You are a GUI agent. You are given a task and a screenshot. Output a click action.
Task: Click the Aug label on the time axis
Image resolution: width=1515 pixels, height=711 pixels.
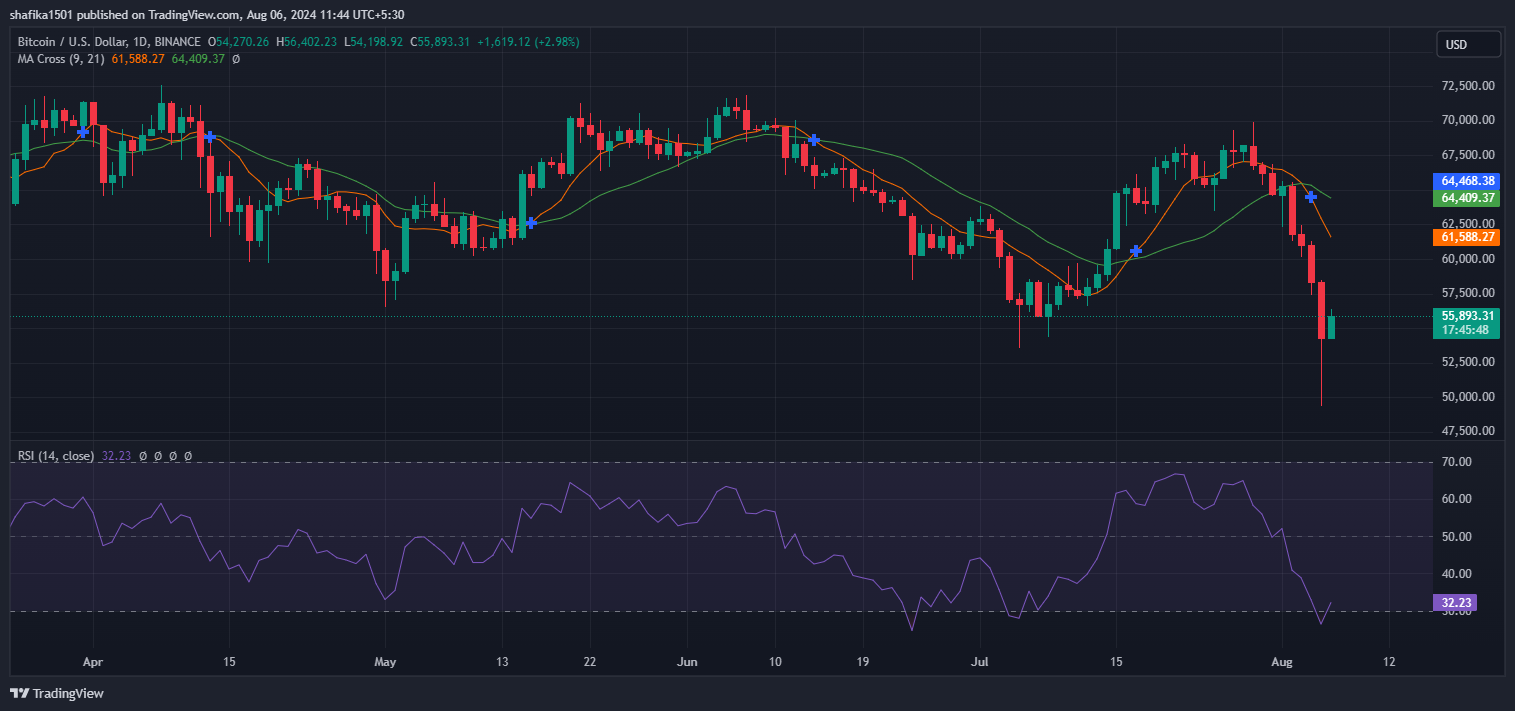coord(1282,662)
